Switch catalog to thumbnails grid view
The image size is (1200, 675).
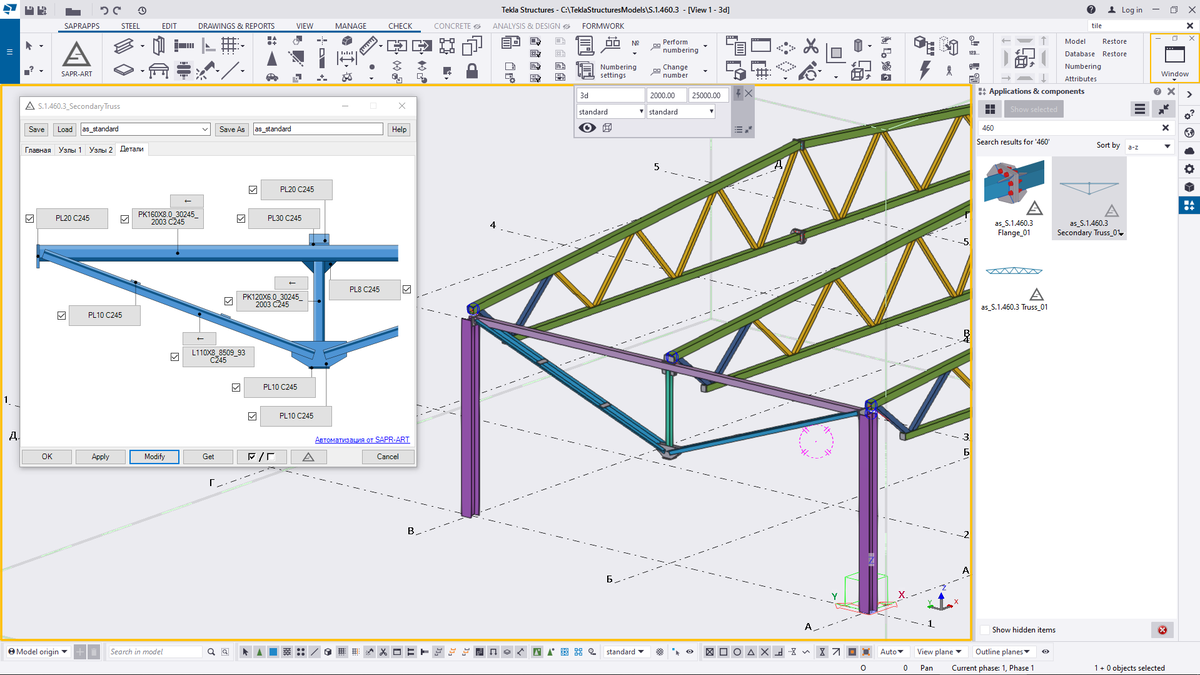point(990,109)
